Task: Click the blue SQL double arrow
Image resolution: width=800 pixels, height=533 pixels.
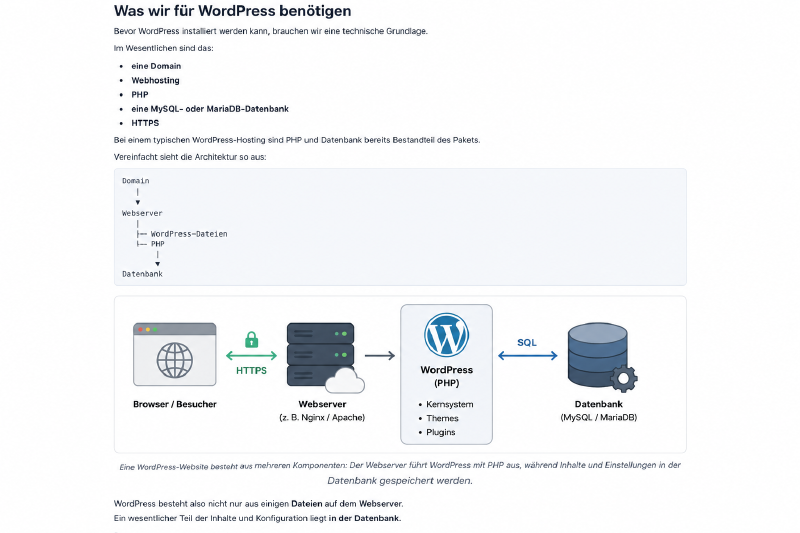Action: coord(528,356)
